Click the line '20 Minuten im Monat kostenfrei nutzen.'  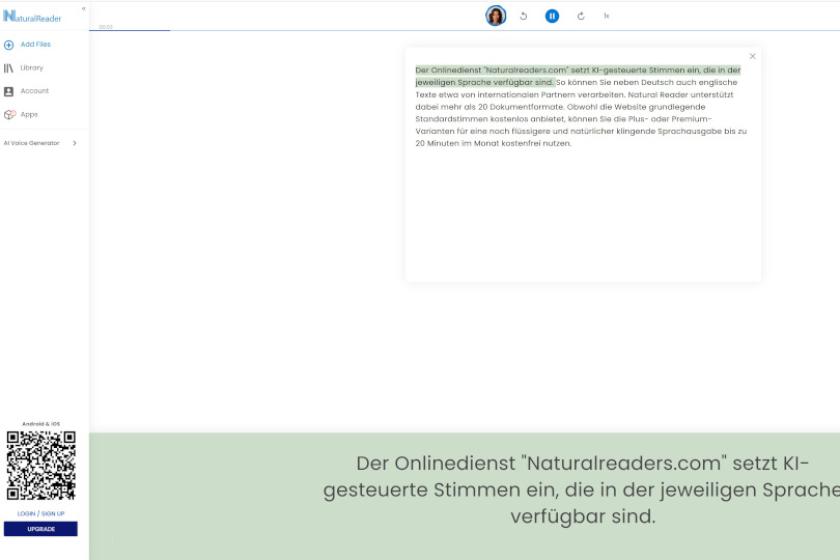(x=493, y=144)
